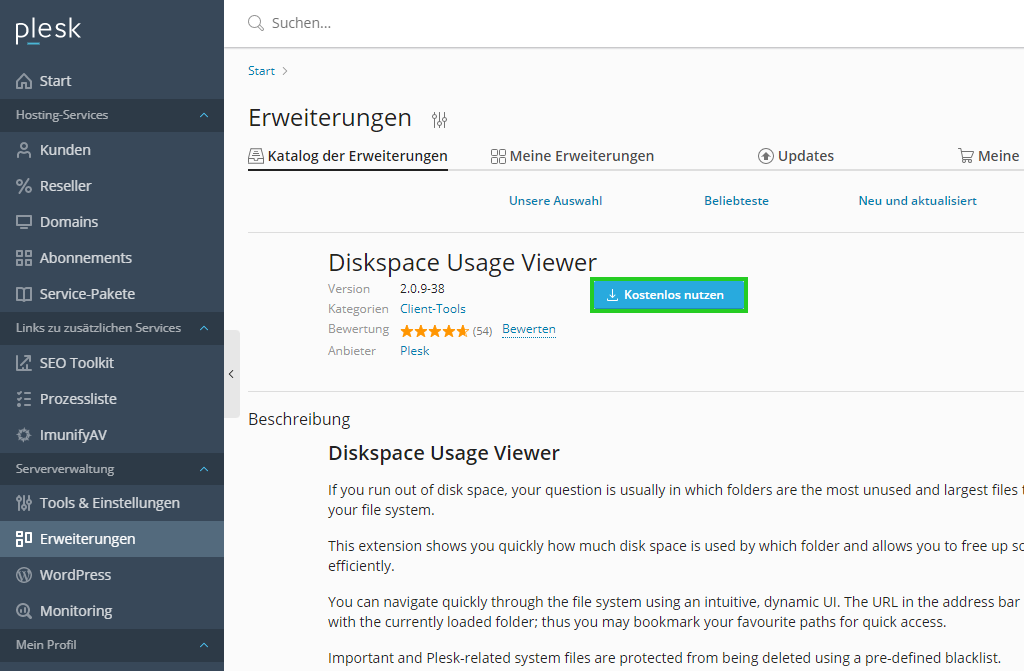Open Prozessliste list icon
This screenshot has width=1024, height=671.
pos(24,399)
